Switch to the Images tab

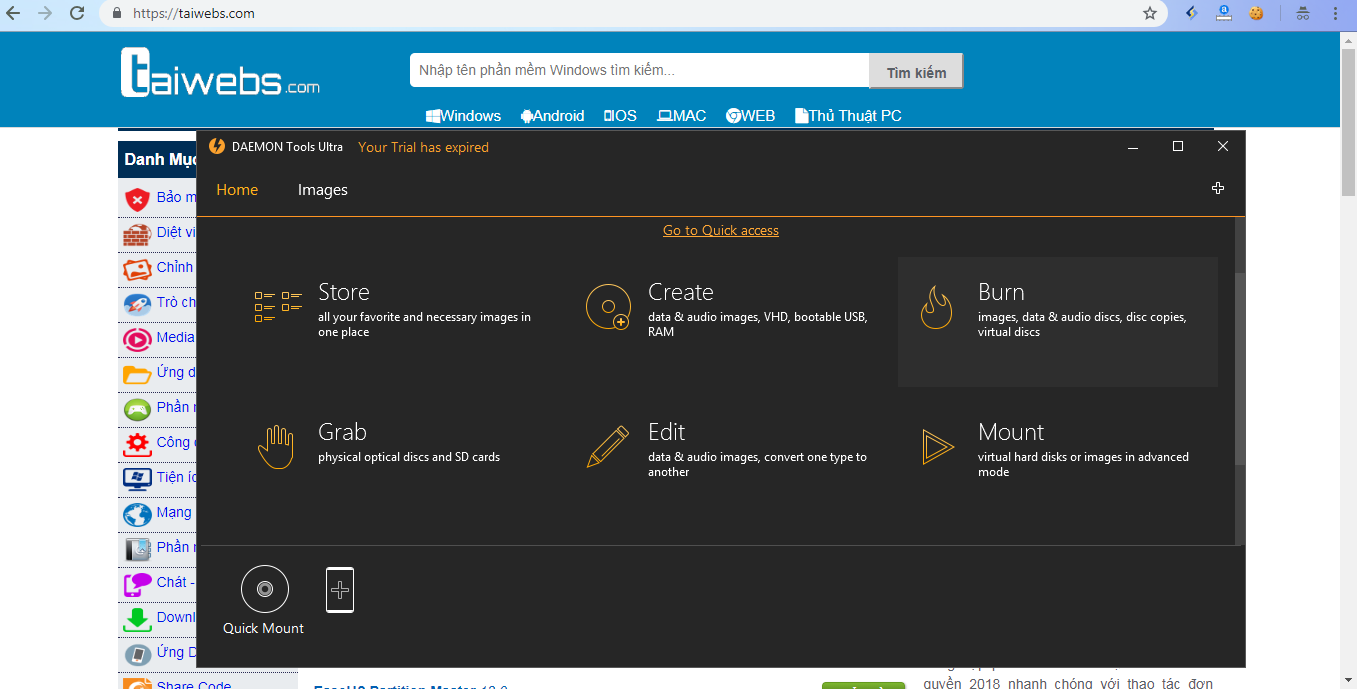[x=322, y=190]
